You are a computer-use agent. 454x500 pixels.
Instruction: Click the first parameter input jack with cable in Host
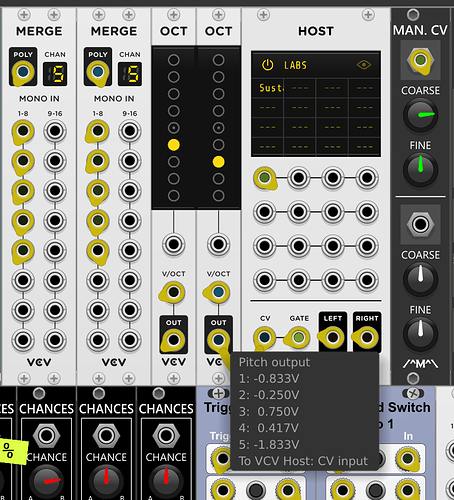click(x=265, y=178)
